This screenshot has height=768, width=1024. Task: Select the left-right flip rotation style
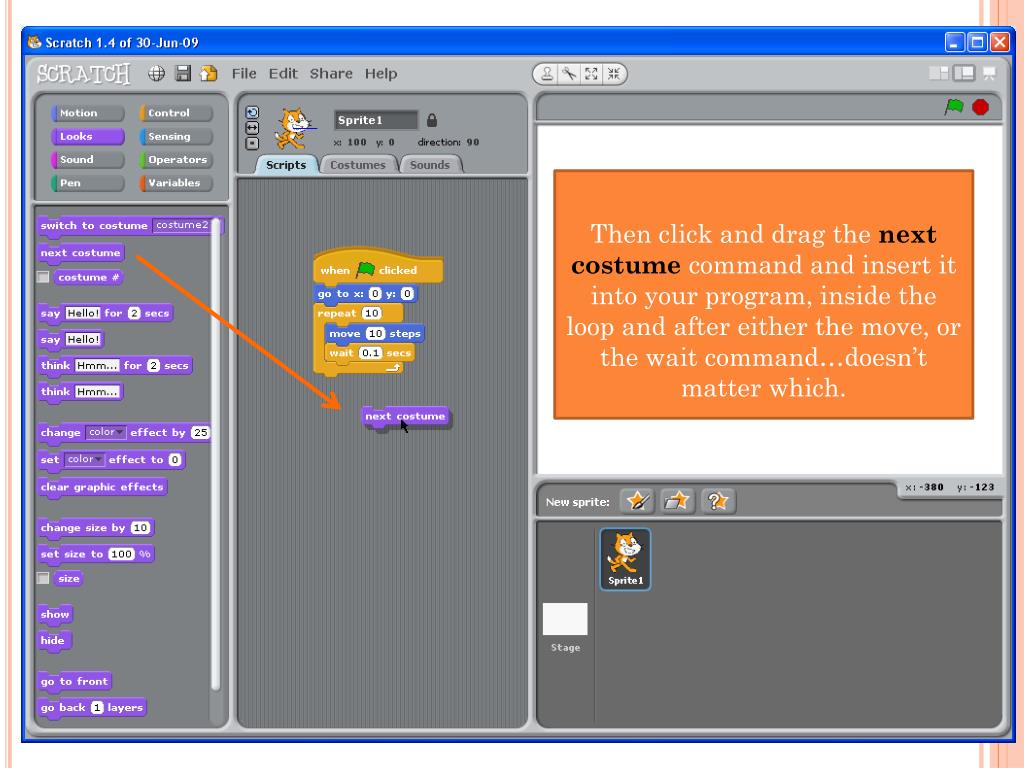click(x=252, y=128)
